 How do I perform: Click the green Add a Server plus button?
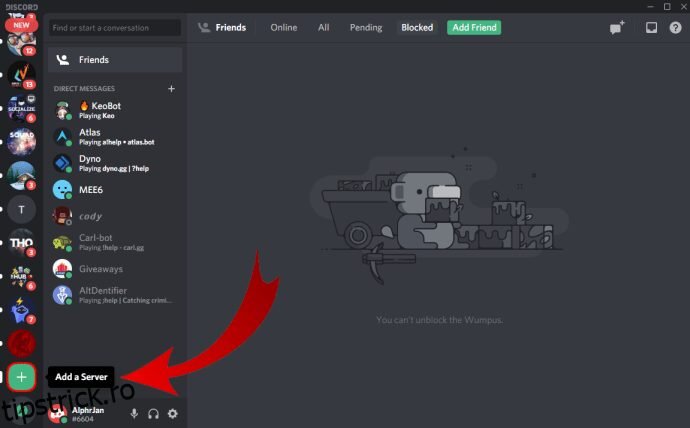tap(21, 377)
